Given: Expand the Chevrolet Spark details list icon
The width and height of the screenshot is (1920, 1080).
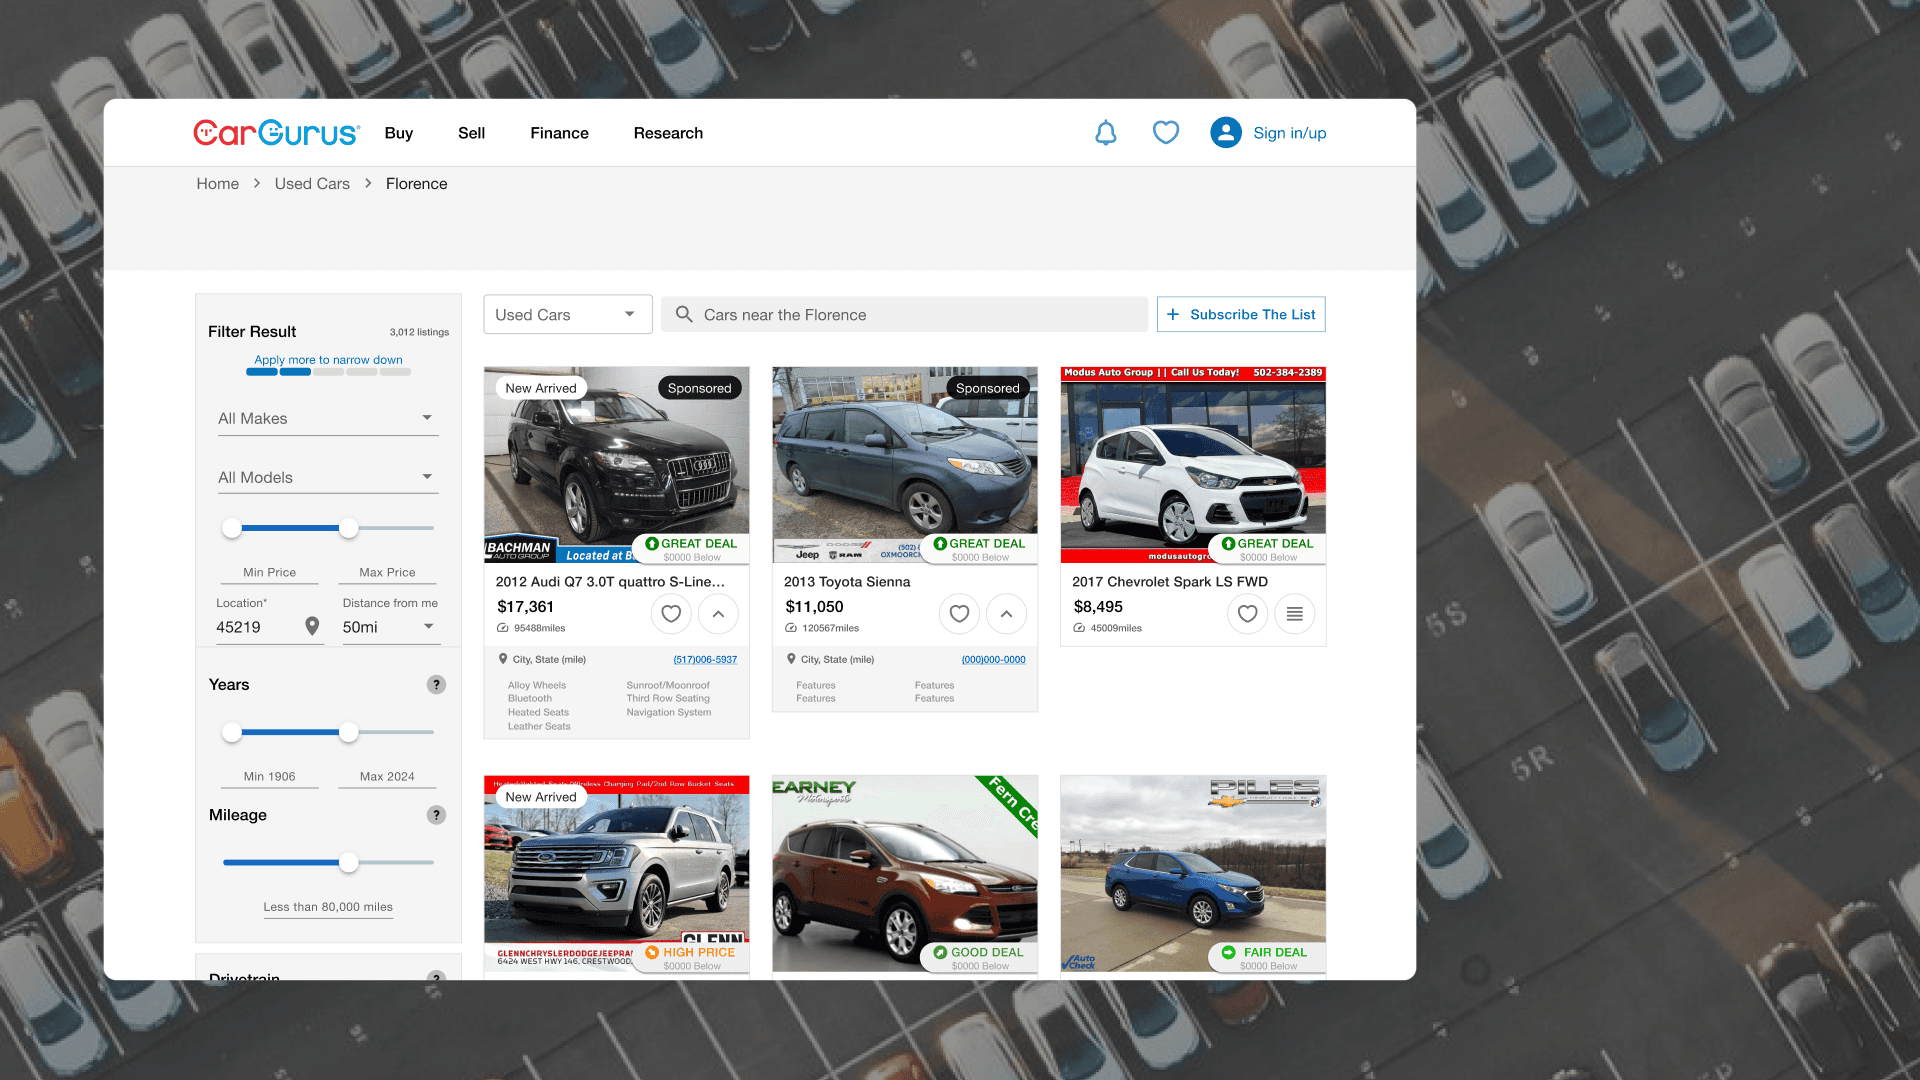Looking at the screenshot, I should point(1294,614).
